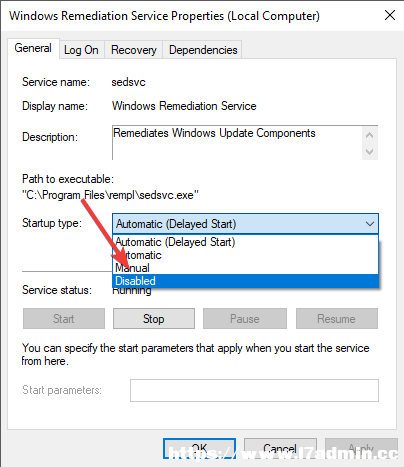This screenshot has width=404, height=467.
Task: Click the description scroll down arrow
Action: pyautogui.click(x=369, y=152)
